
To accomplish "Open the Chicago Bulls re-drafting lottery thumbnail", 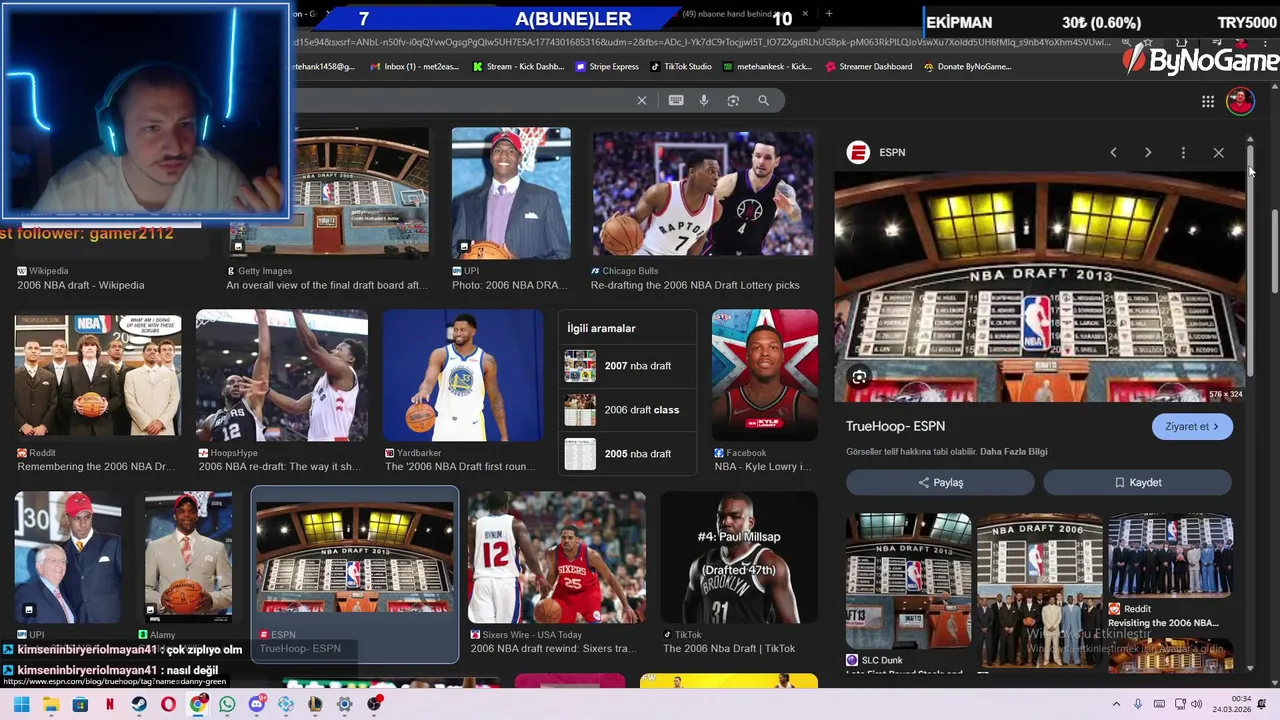I will (x=703, y=193).
